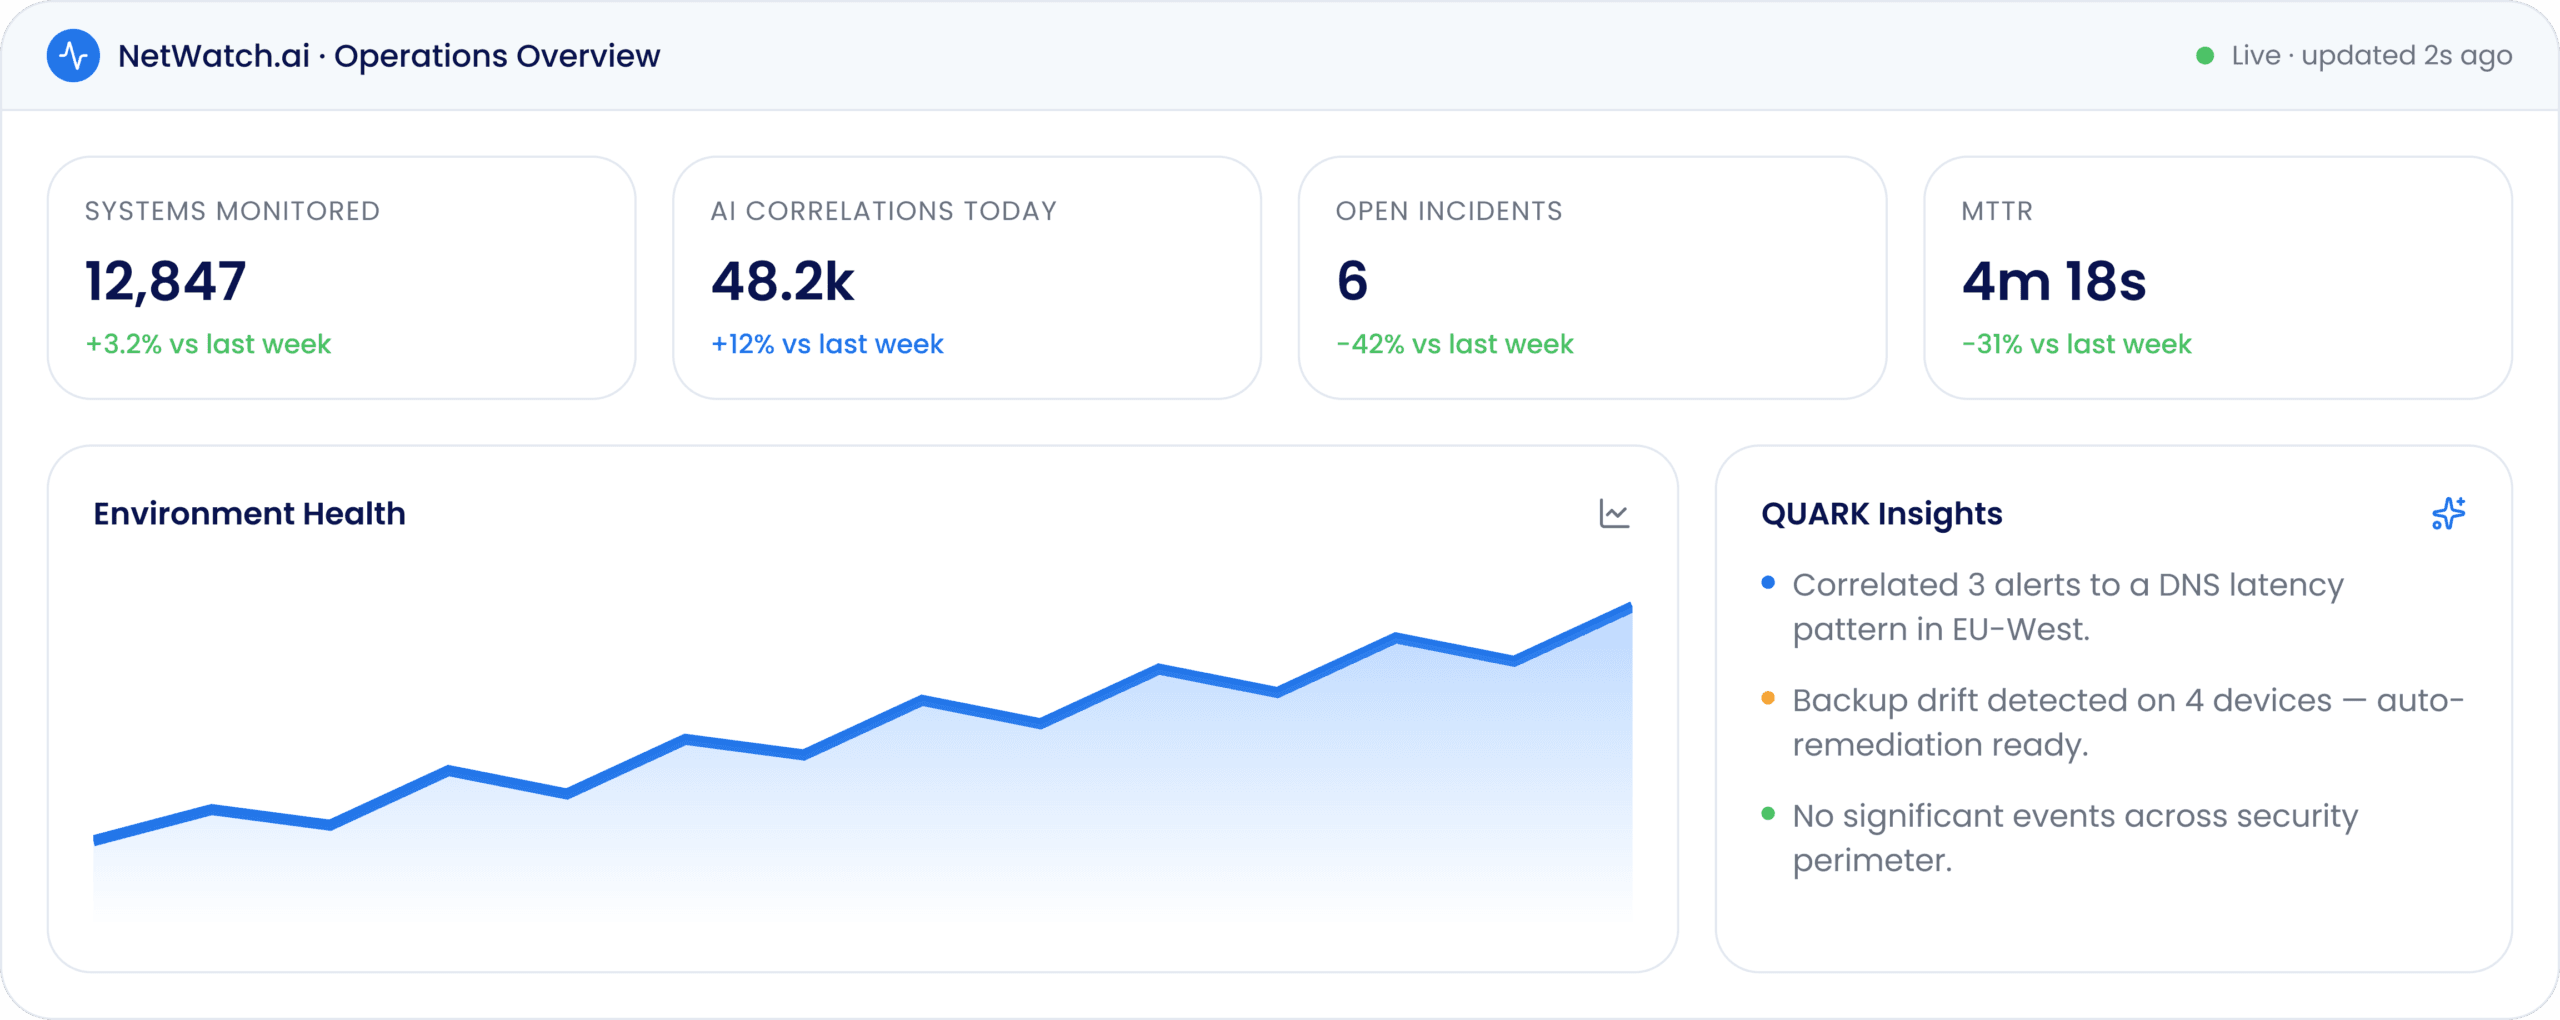Image resolution: width=2560 pixels, height=1020 pixels.
Task: Open the AI Correlations Today card
Action: click(967, 277)
